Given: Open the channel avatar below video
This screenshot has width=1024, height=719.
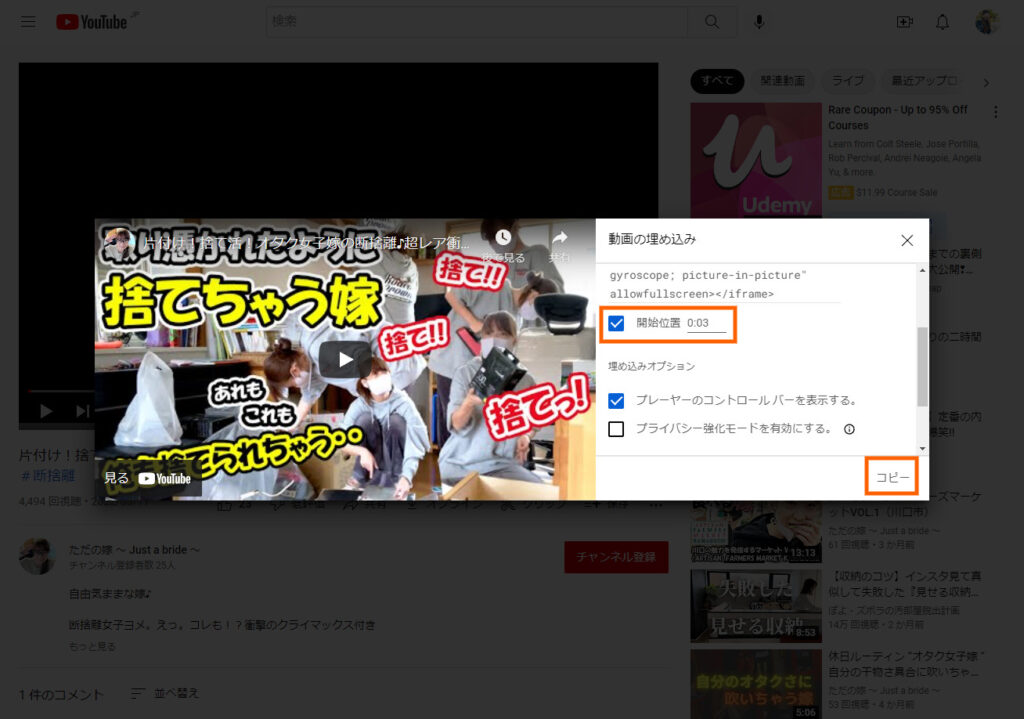Looking at the screenshot, I should [x=38, y=556].
